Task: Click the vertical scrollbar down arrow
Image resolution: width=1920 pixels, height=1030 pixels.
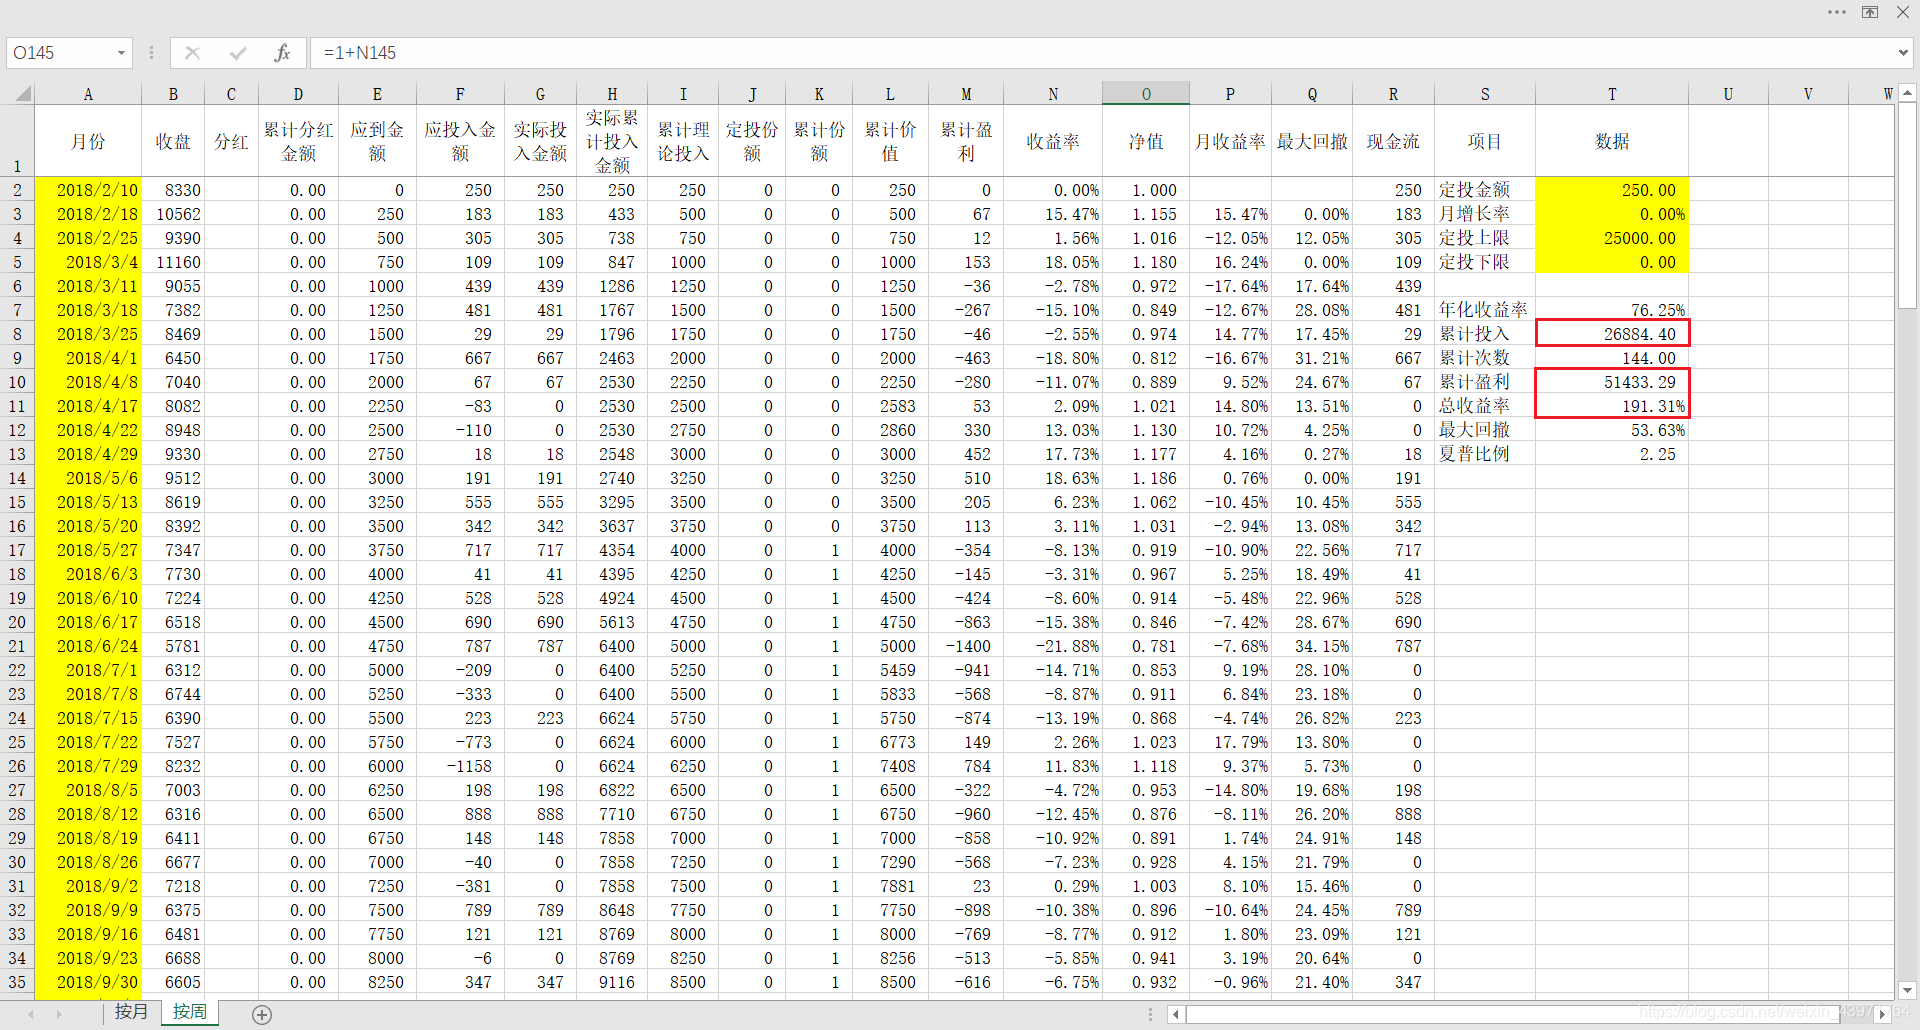Action: pyautogui.click(x=1907, y=990)
